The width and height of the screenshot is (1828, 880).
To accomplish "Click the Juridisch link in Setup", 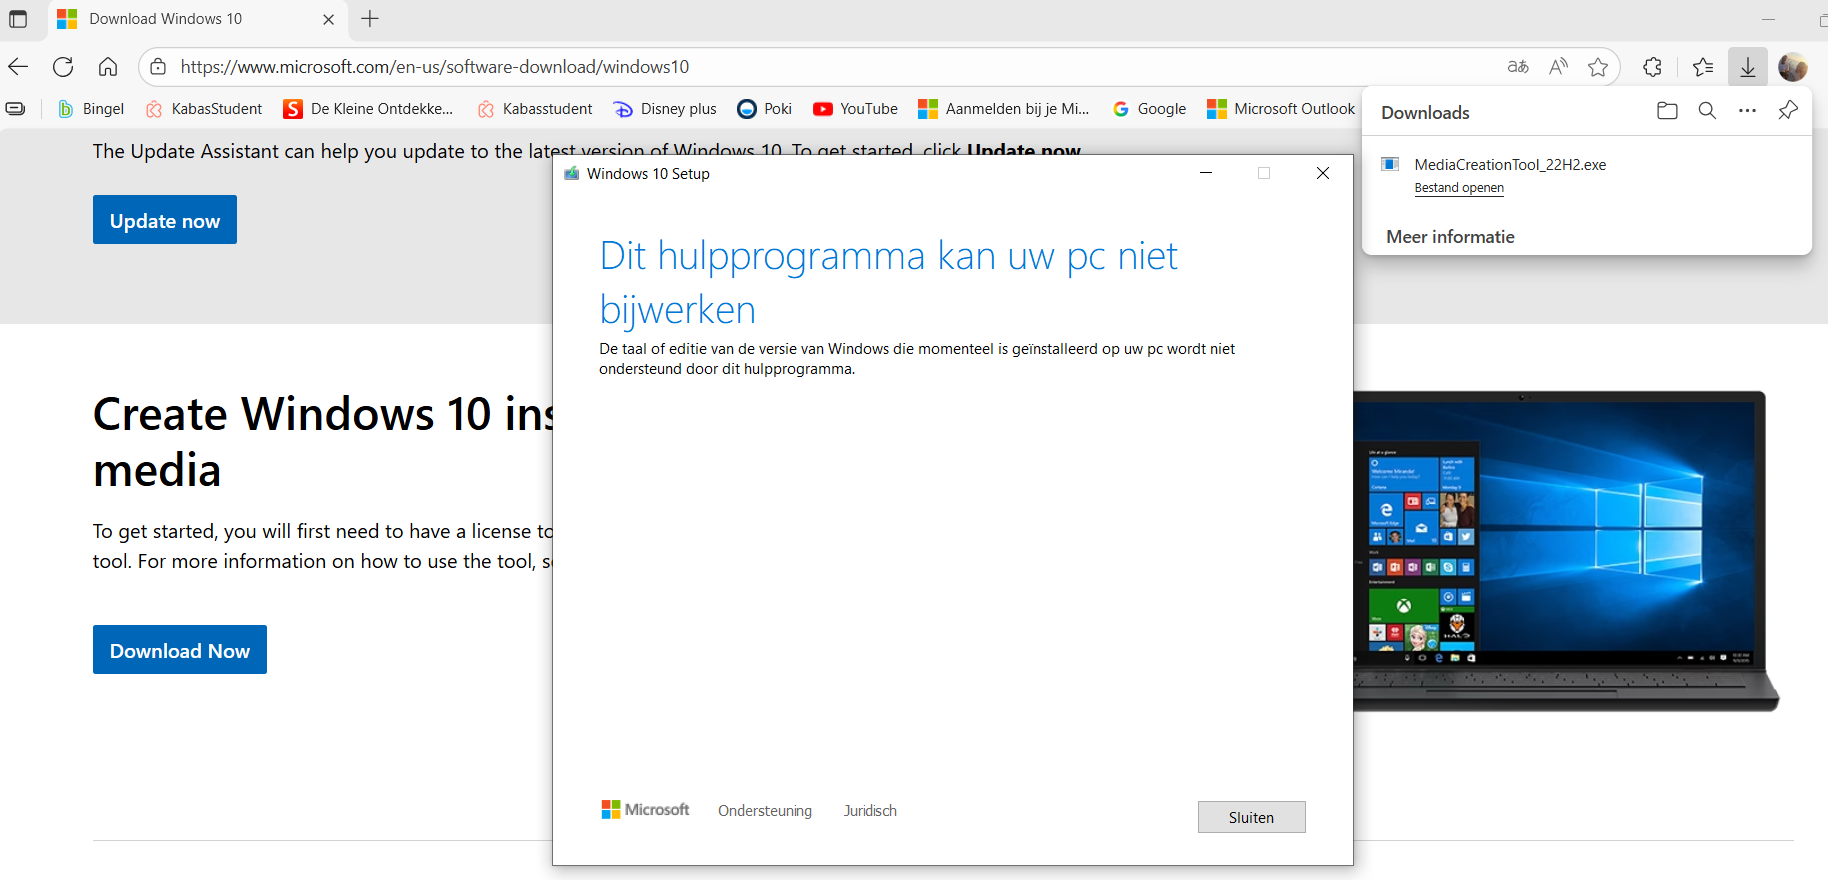I will click(870, 811).
